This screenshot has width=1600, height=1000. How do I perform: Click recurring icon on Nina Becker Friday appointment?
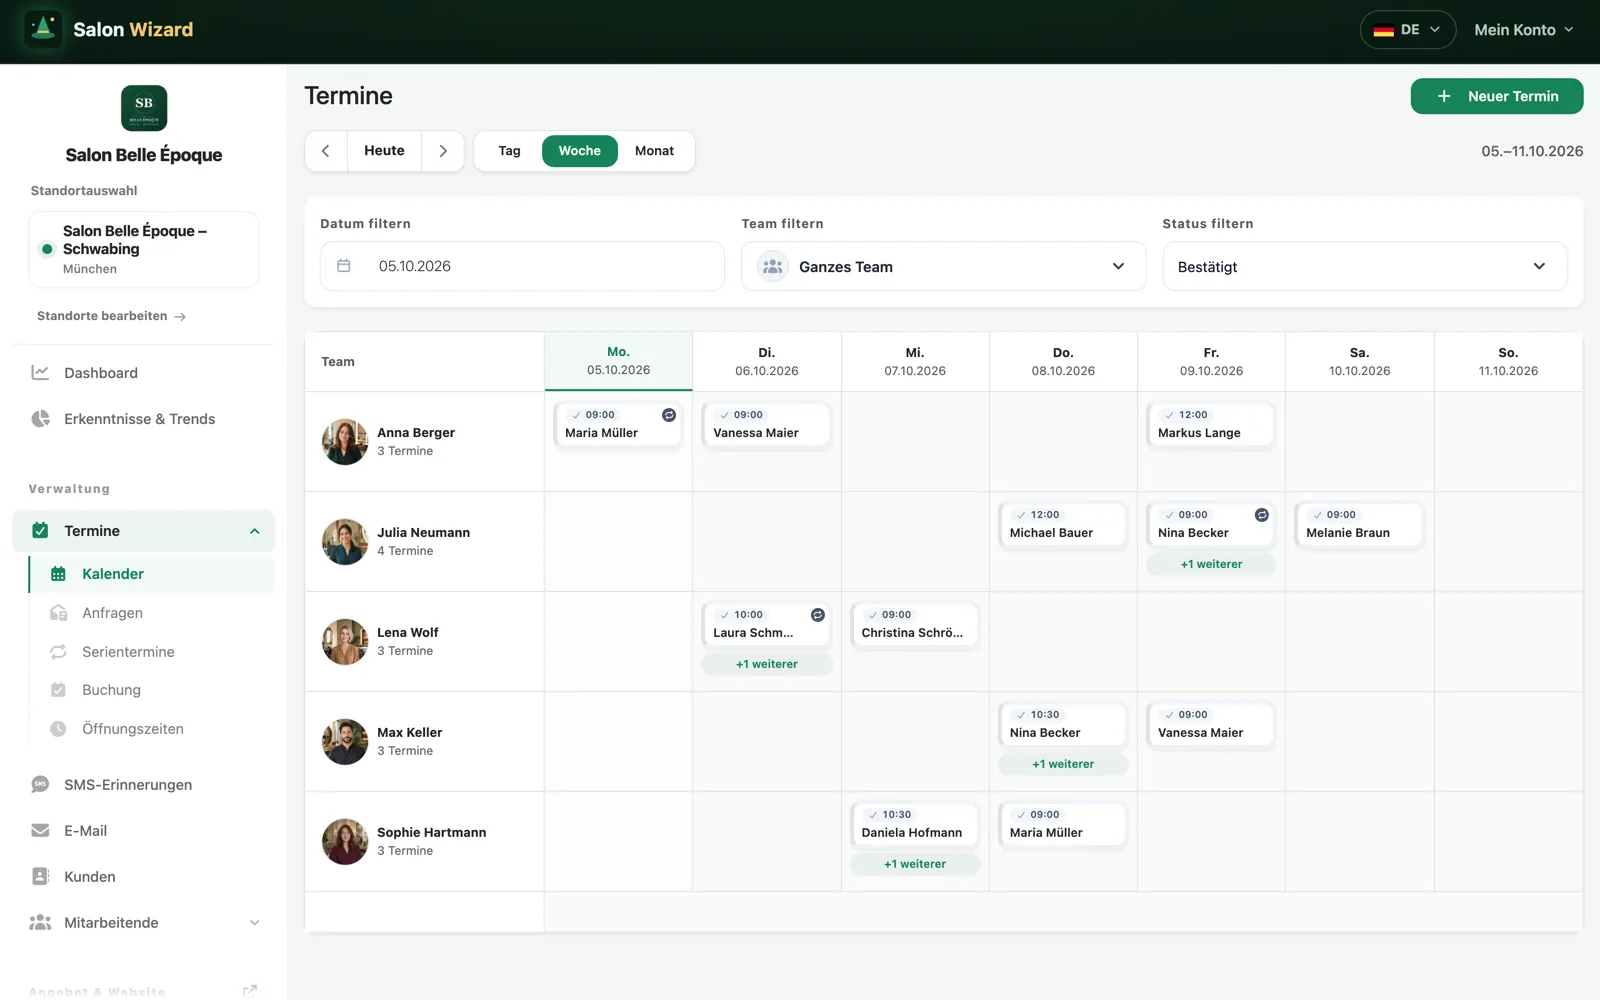(x=1262, y=515)
